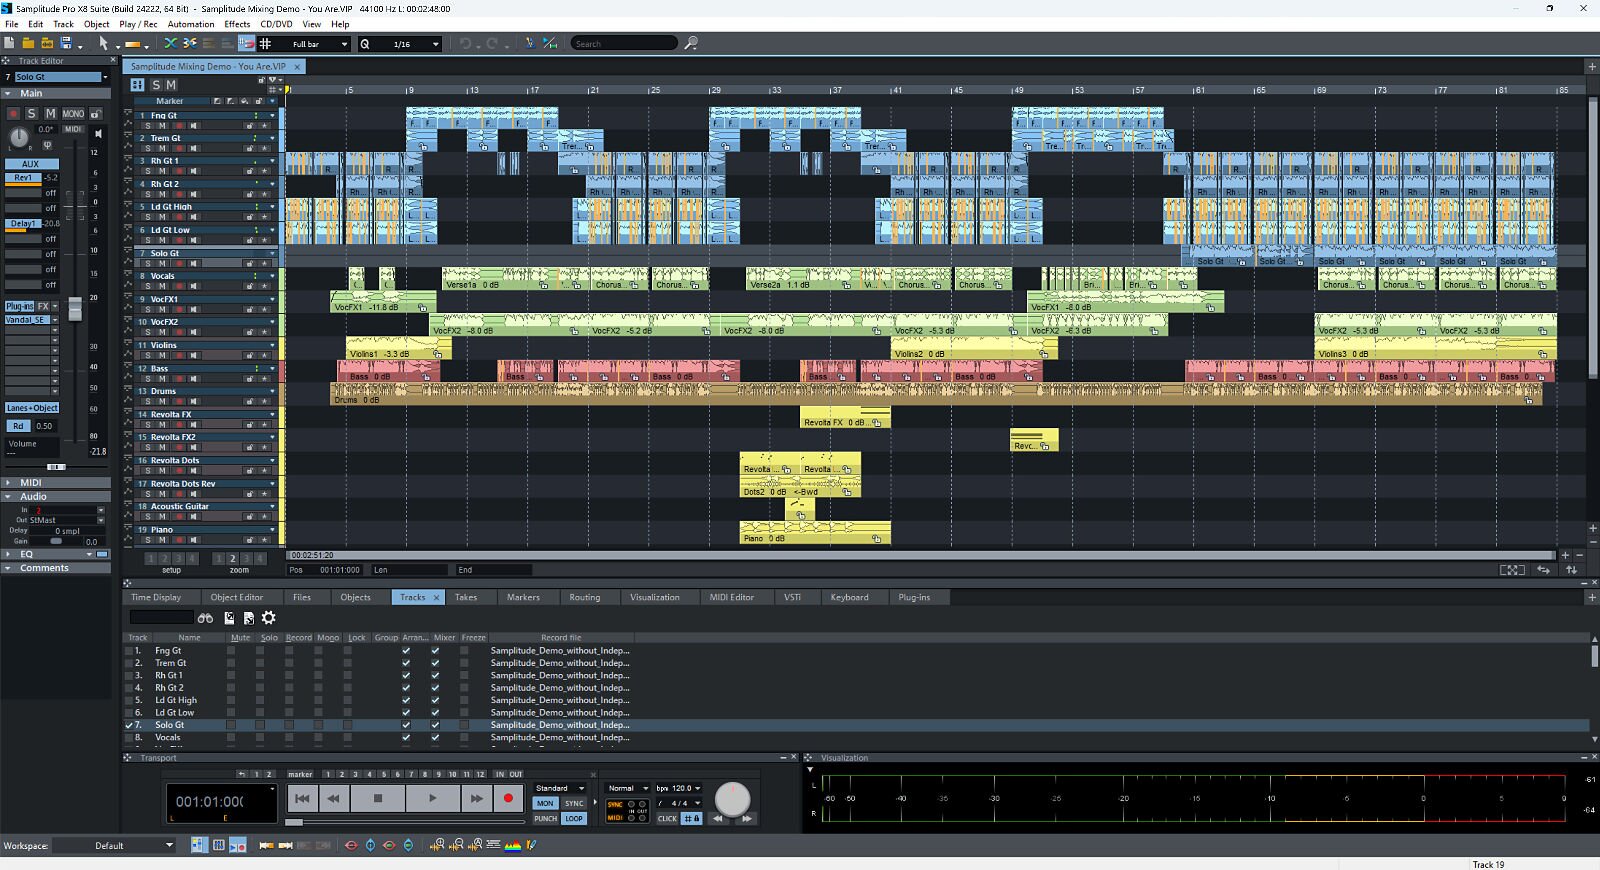Open track manager gear settings icon
Screen dimensions: 1600x870
(x=268, y=618)
